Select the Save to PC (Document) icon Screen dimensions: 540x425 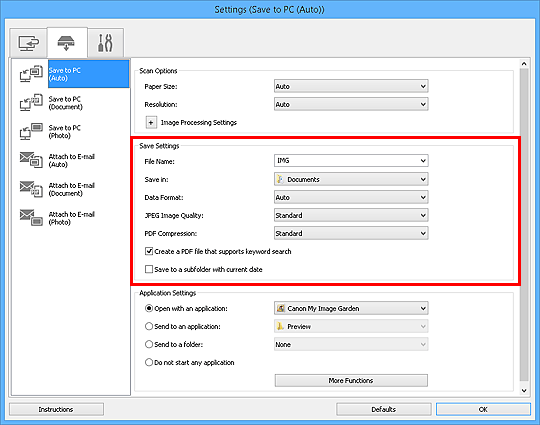pos(31,102)
